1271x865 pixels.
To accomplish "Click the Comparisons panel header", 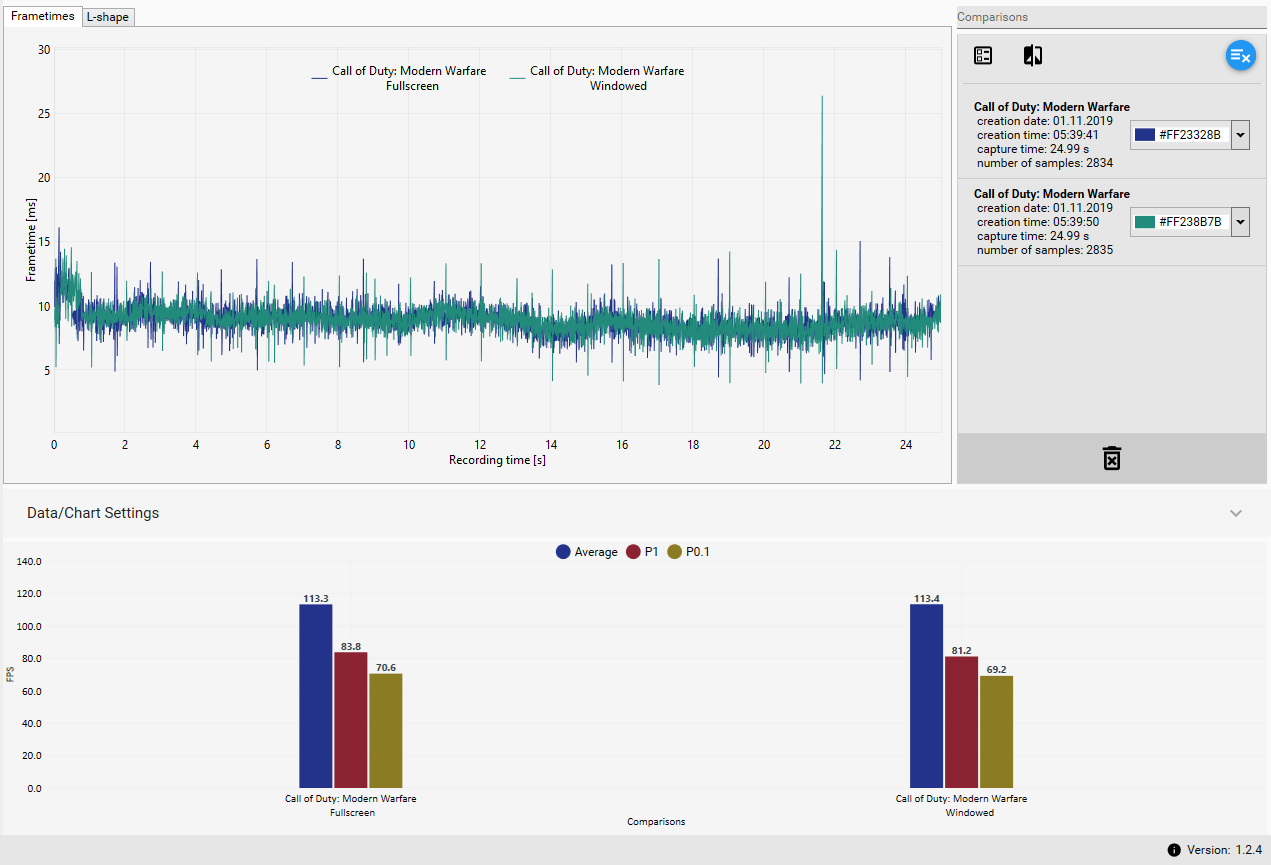I will (x=1111, y=17).
